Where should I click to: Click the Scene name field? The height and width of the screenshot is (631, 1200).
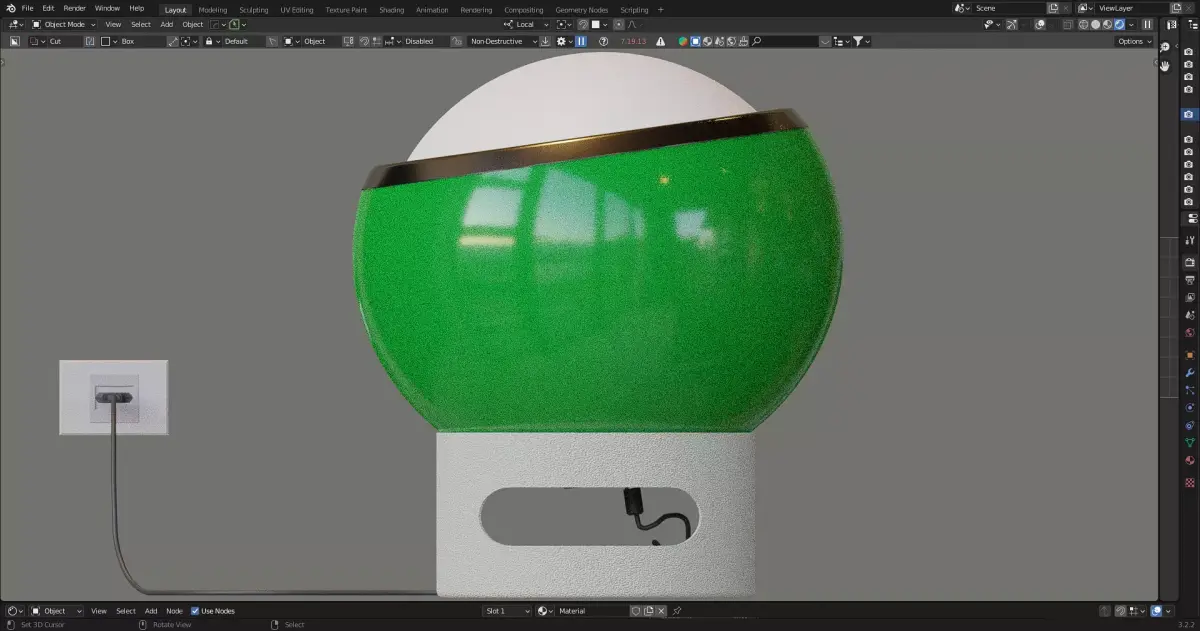tap(1008, 8)
